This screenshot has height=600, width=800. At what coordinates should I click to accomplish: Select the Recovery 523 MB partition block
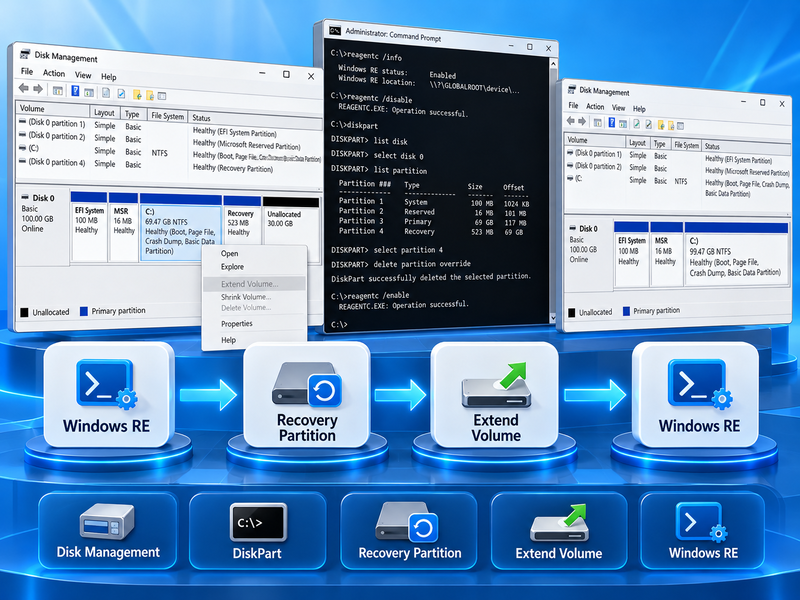pyautogui.click(x=242, y=228)
